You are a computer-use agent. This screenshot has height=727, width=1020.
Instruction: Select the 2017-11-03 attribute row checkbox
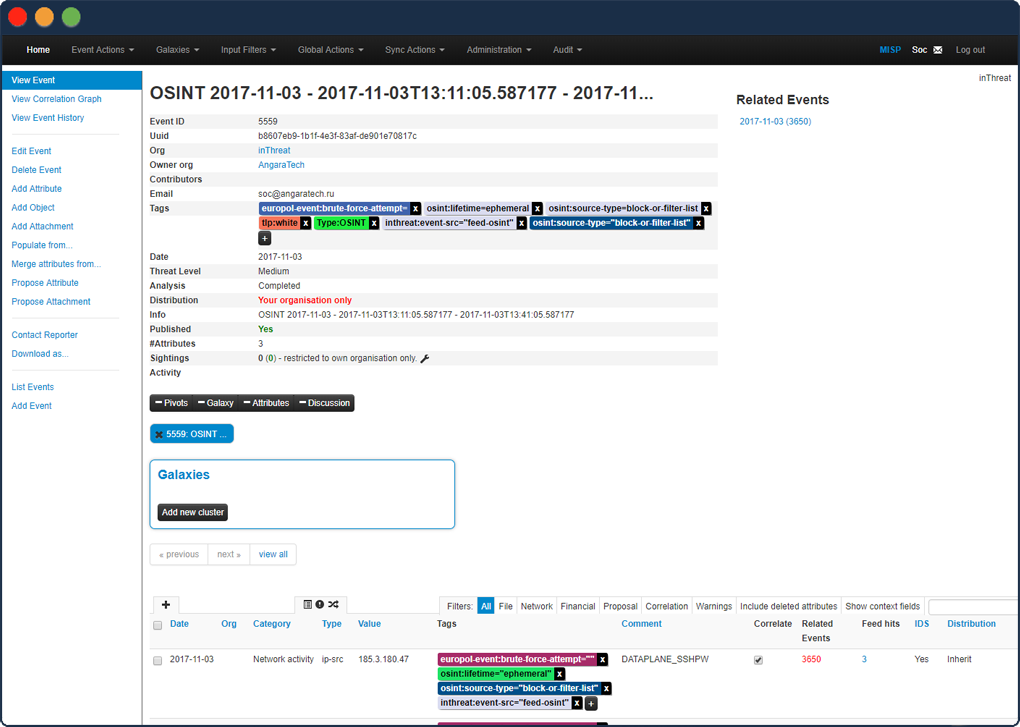click(x=157, y=661)
